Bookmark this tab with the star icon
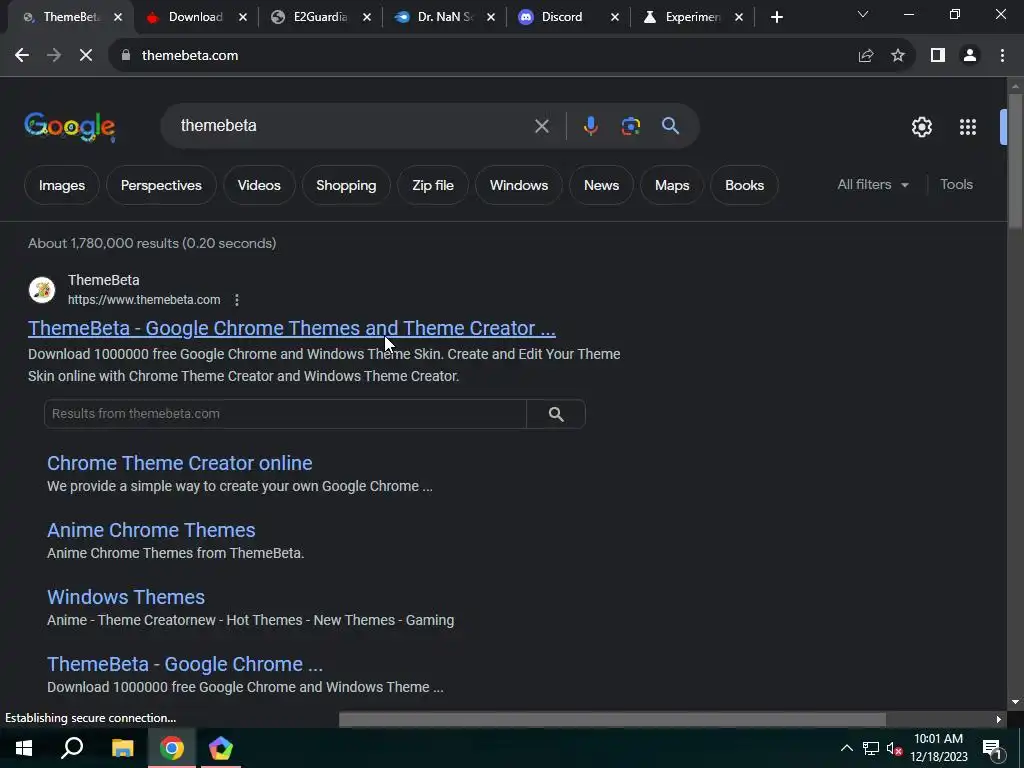Image resolution: width=1024 pixels, height=768 pixels. 898,56
